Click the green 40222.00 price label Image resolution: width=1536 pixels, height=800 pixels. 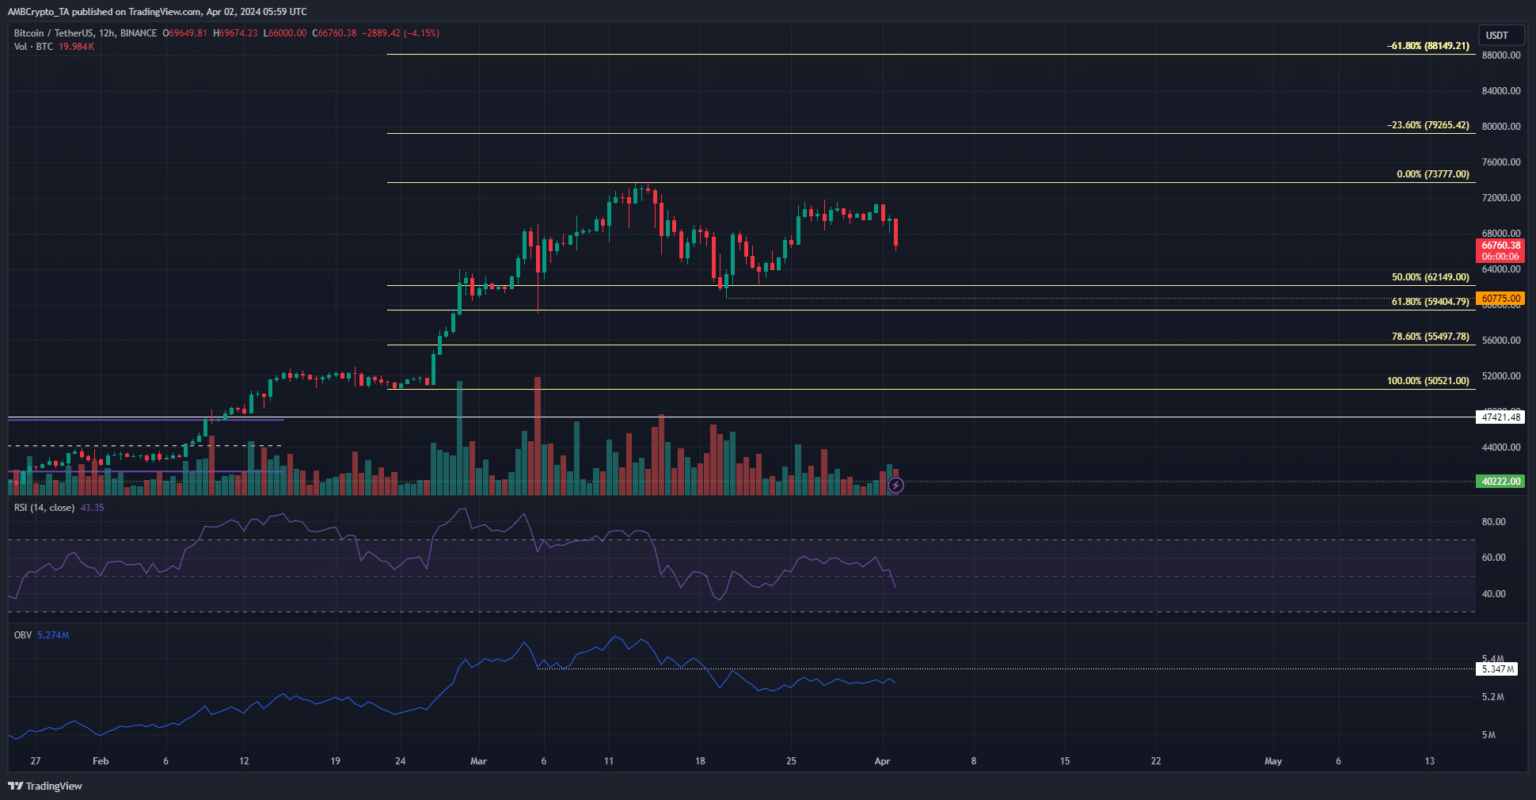(x=1500, y=481)
